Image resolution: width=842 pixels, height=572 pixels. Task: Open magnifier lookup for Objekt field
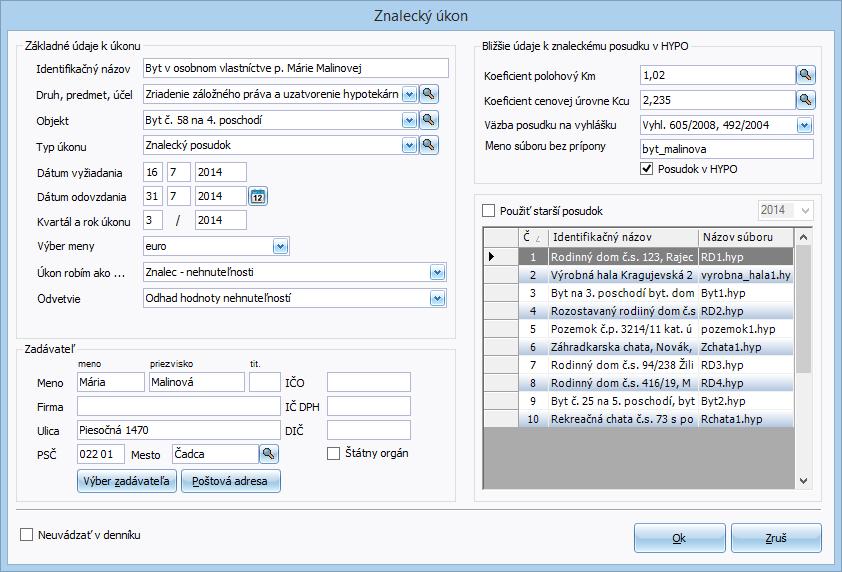(x=429, y=119)
